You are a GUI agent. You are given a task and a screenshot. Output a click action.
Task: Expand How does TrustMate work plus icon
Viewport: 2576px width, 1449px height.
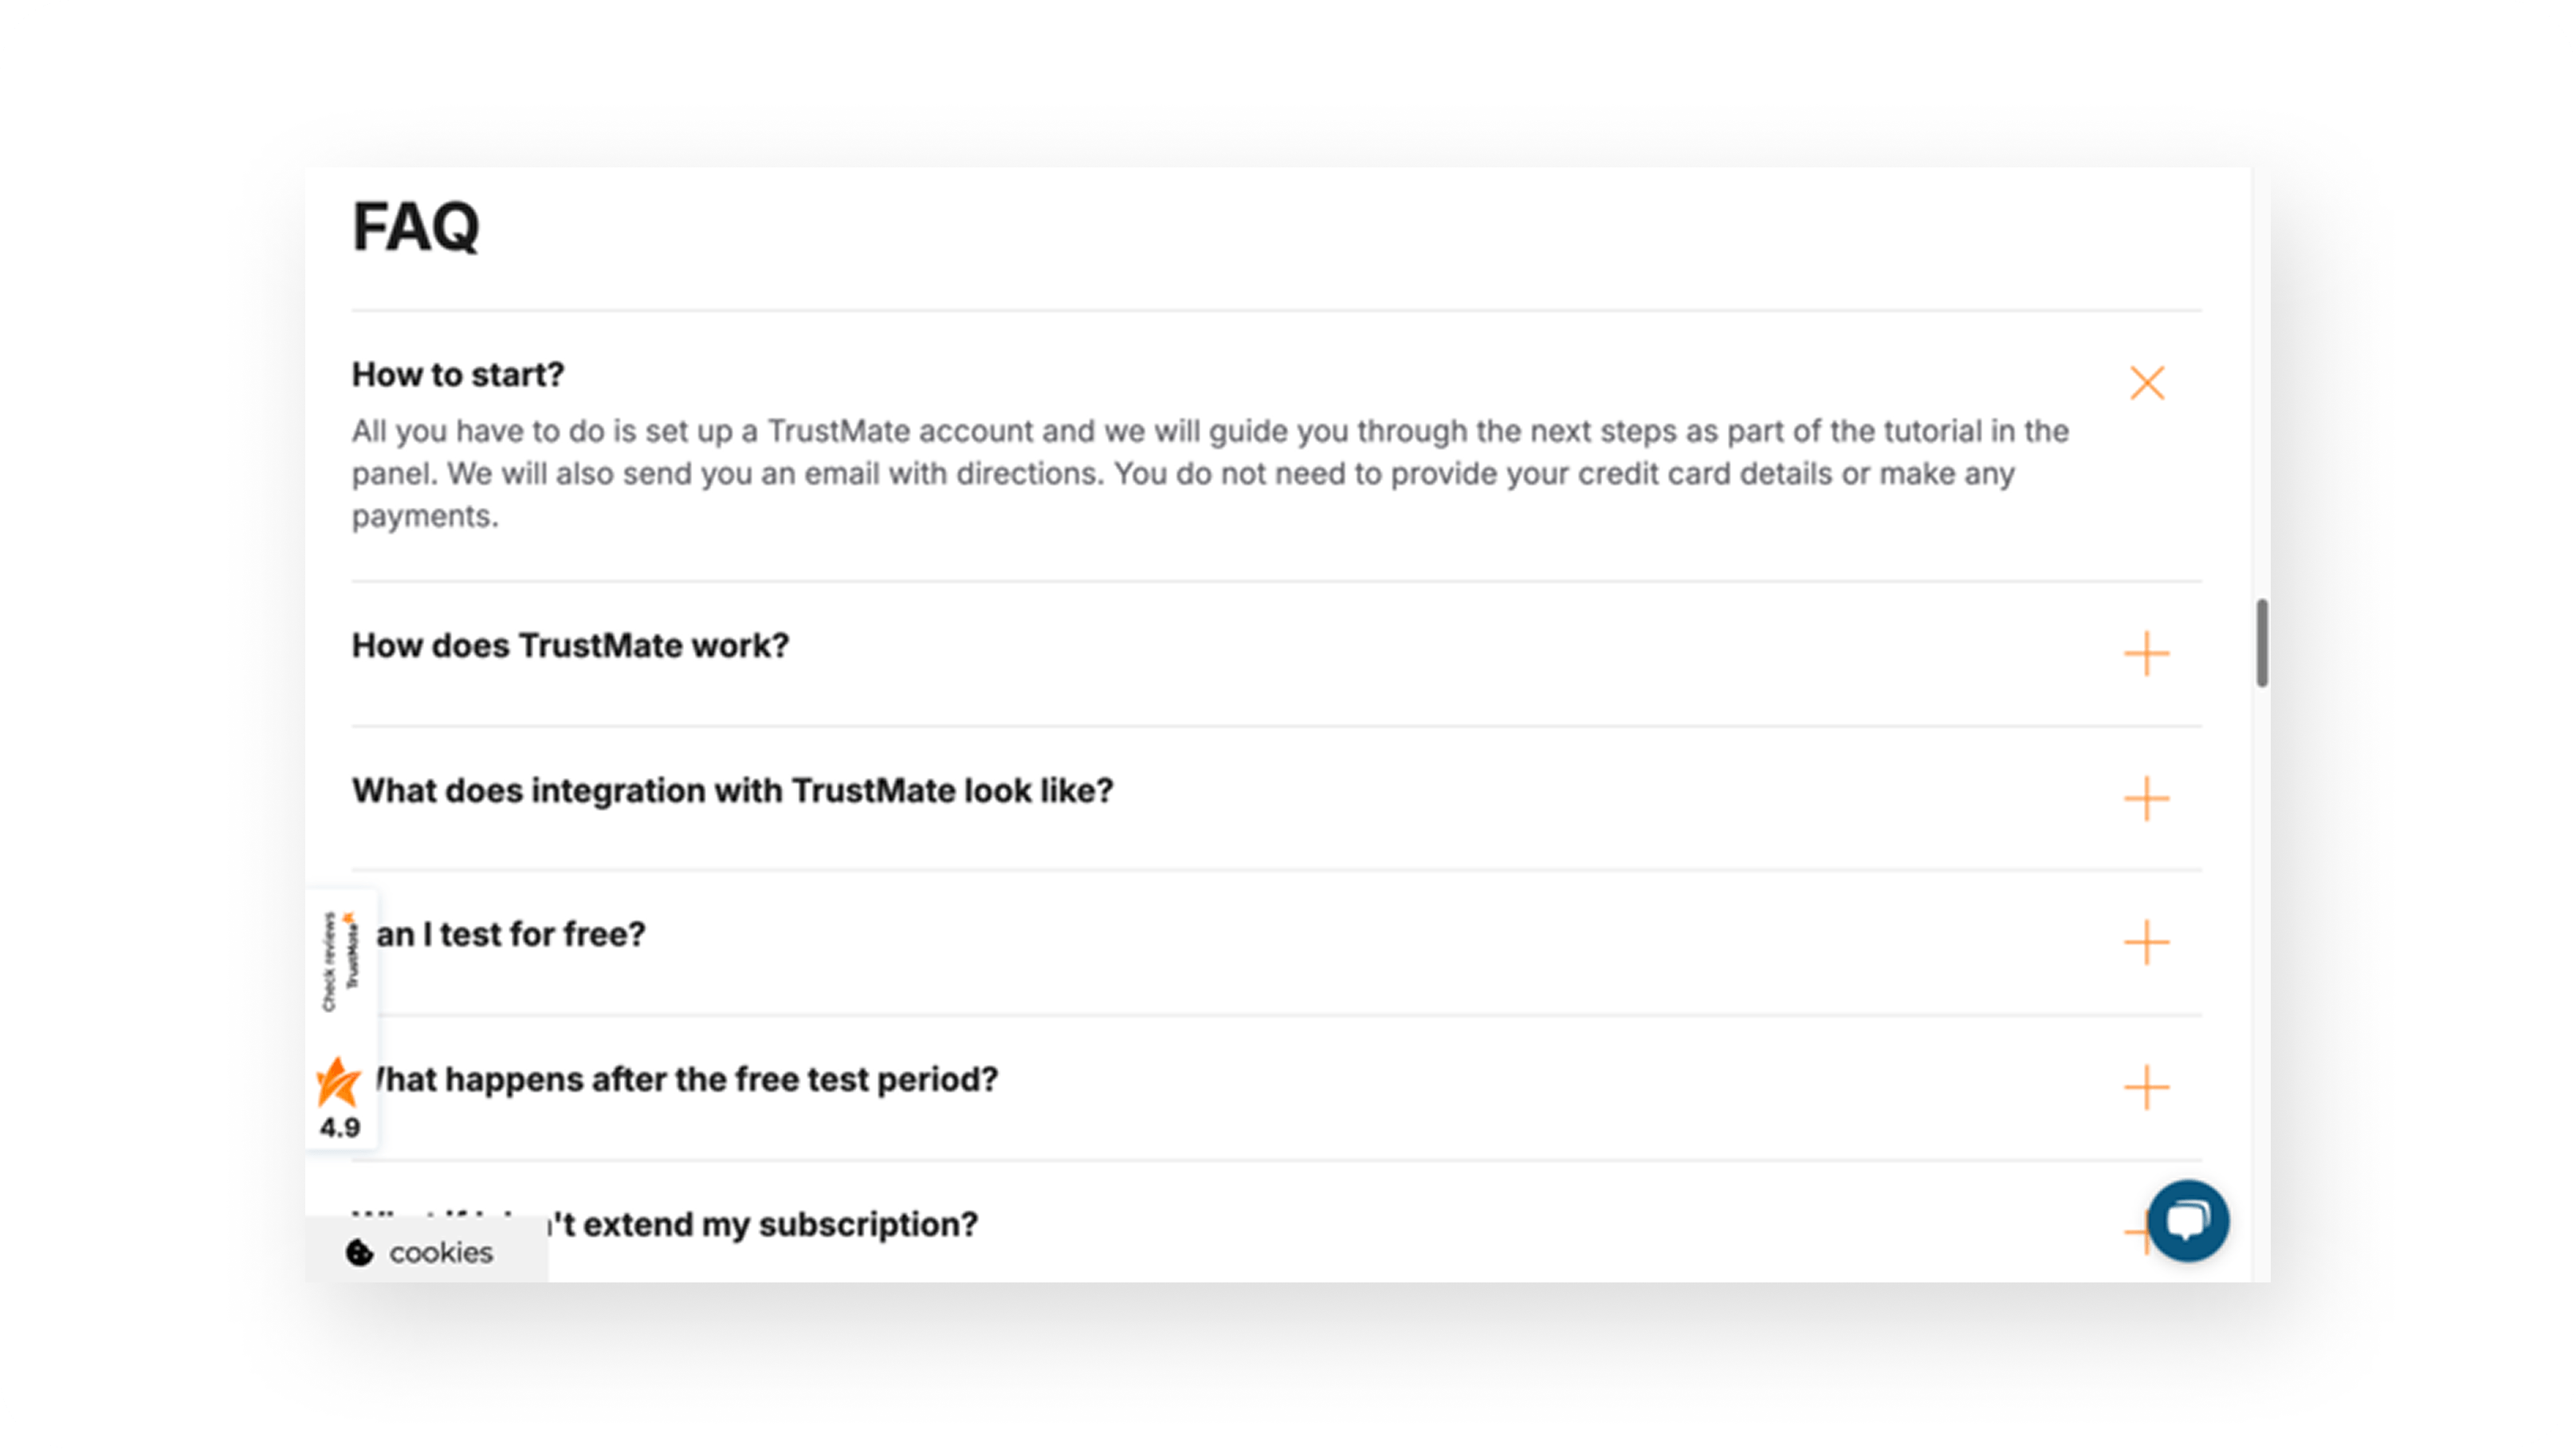[x=2146, y=654]
